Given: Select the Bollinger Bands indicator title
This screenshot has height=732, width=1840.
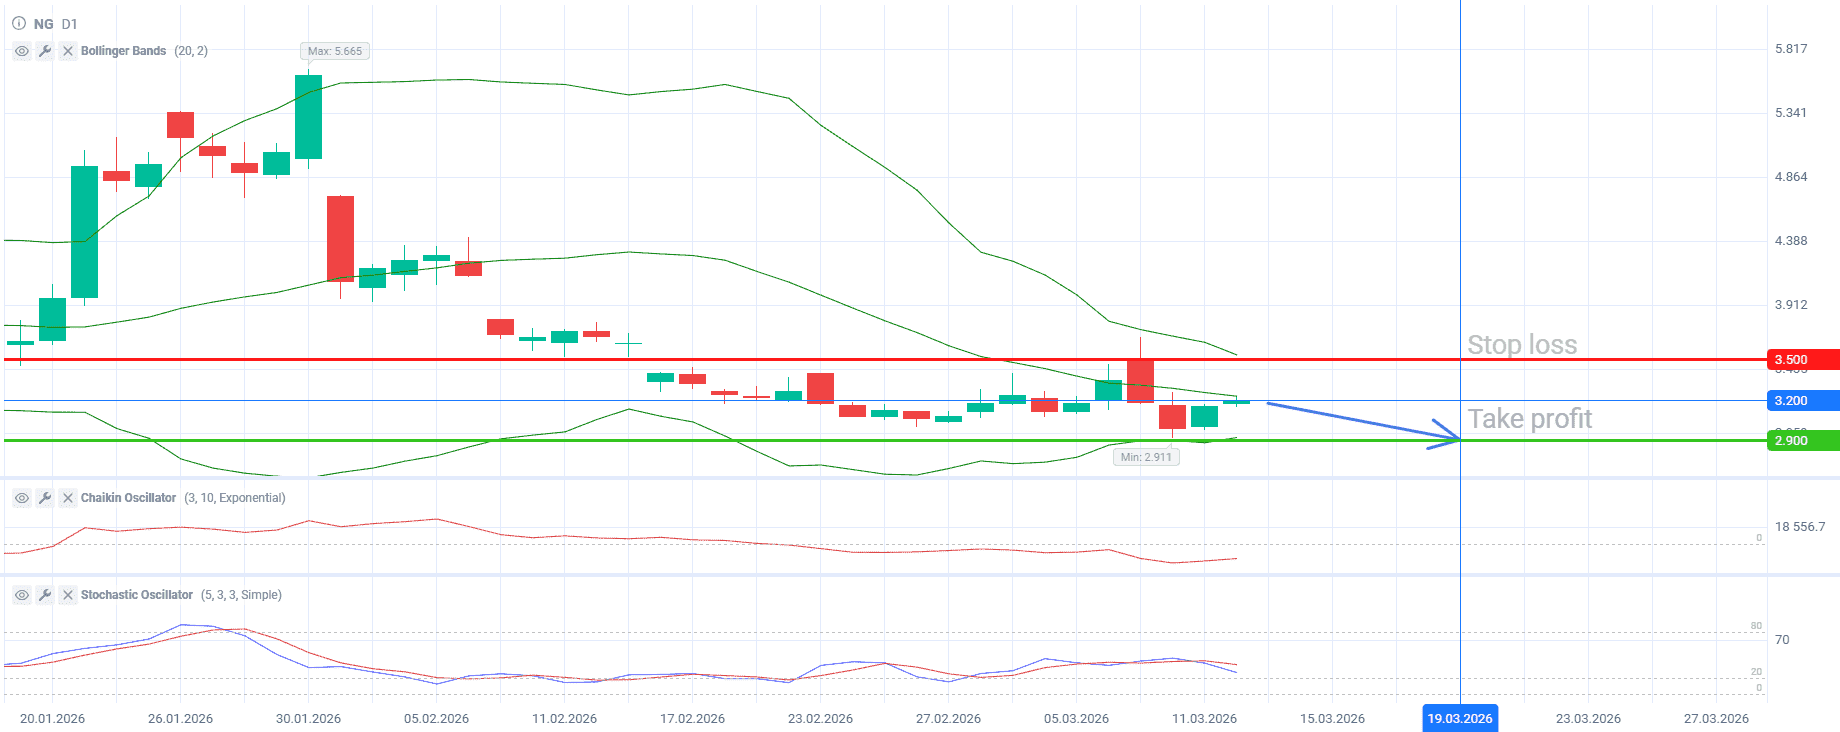Looking at the screenshot, I should point(123,51).
